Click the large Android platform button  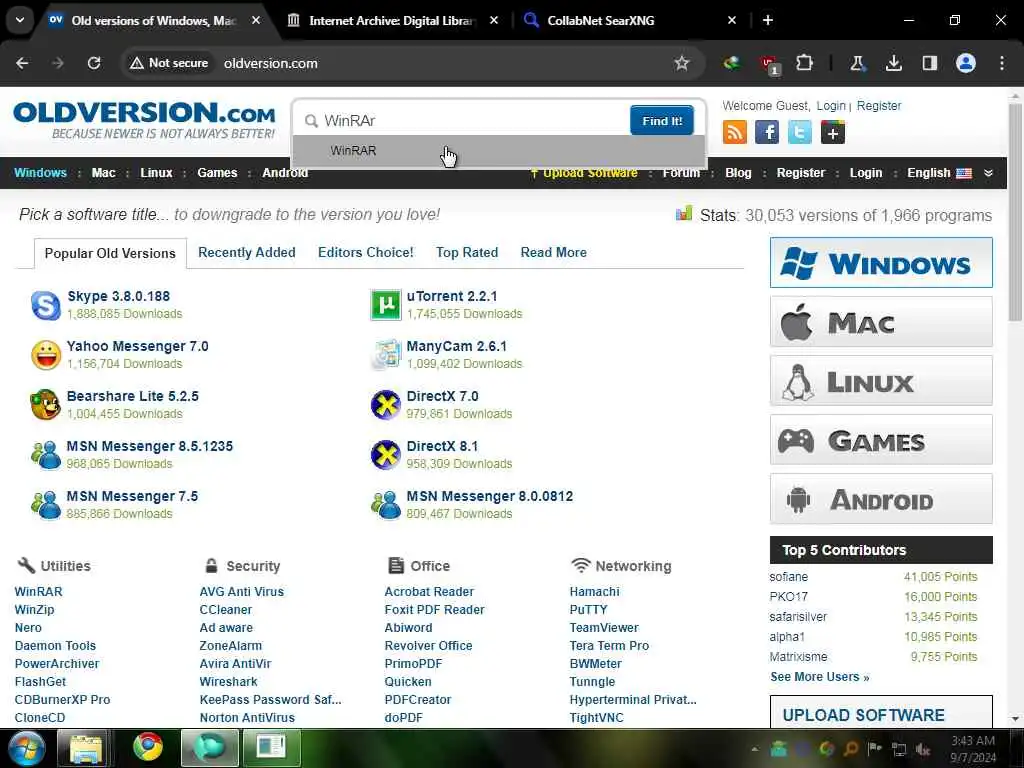(881, 500)
